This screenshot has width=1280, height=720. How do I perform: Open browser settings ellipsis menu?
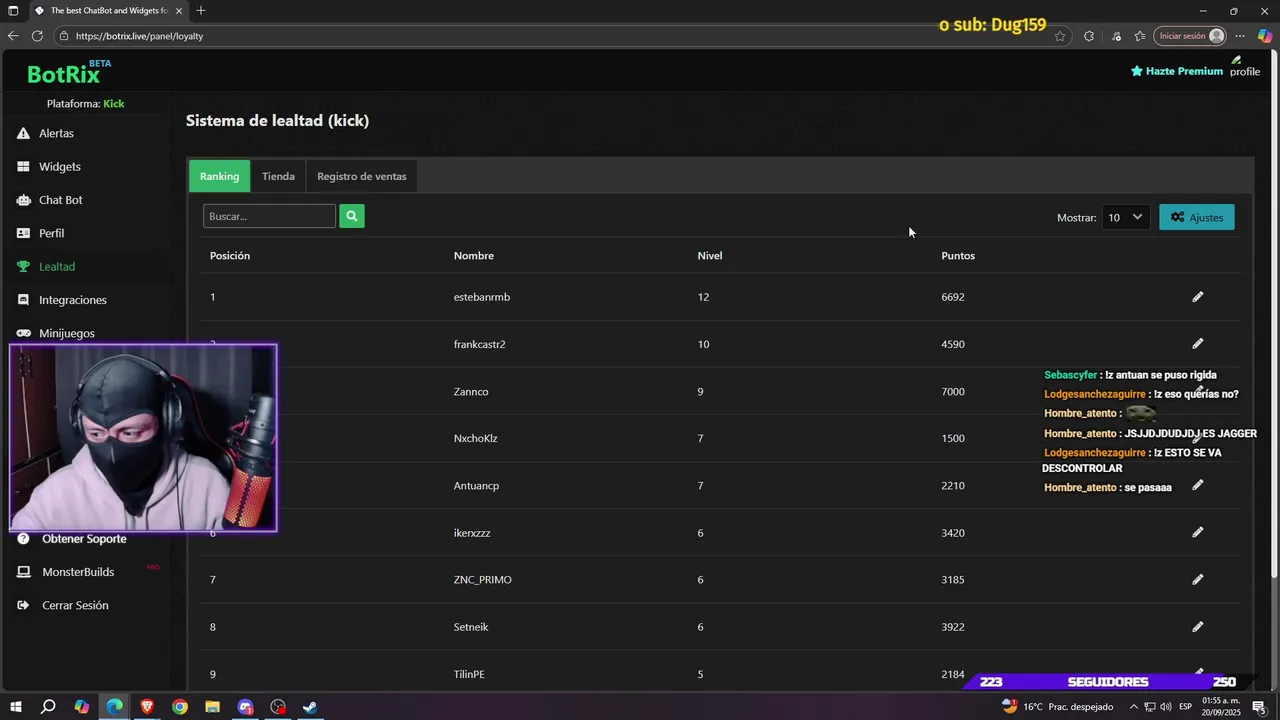click(1240, 36)
